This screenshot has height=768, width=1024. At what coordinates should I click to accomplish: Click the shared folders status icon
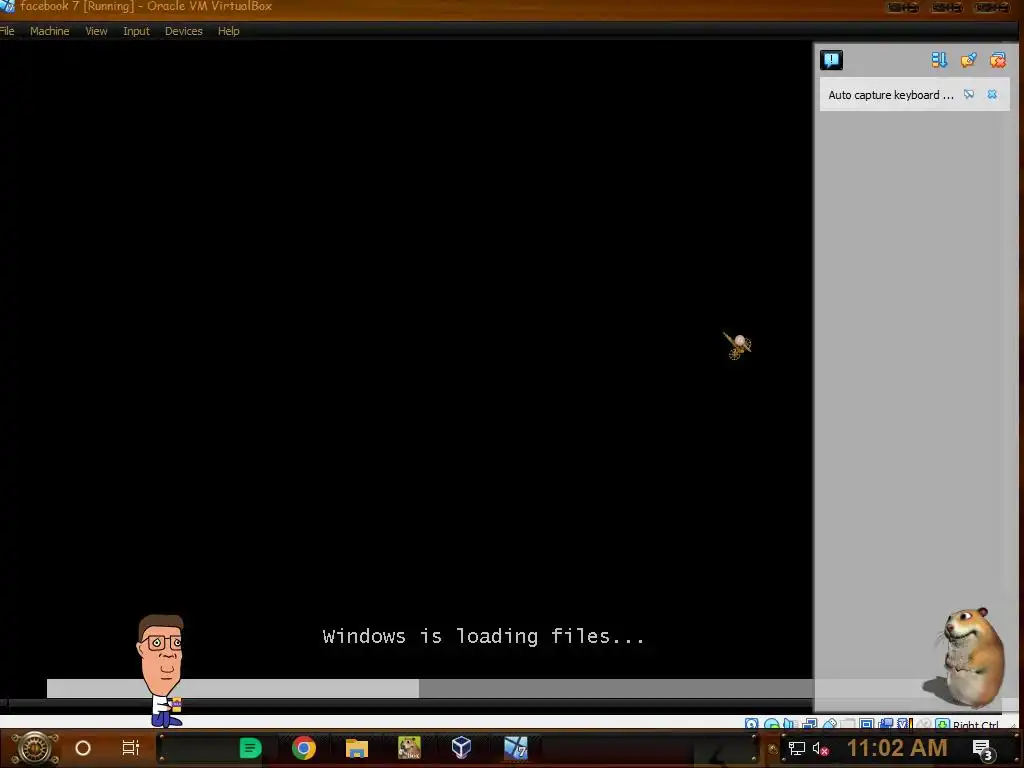click(x=848, y=724)
